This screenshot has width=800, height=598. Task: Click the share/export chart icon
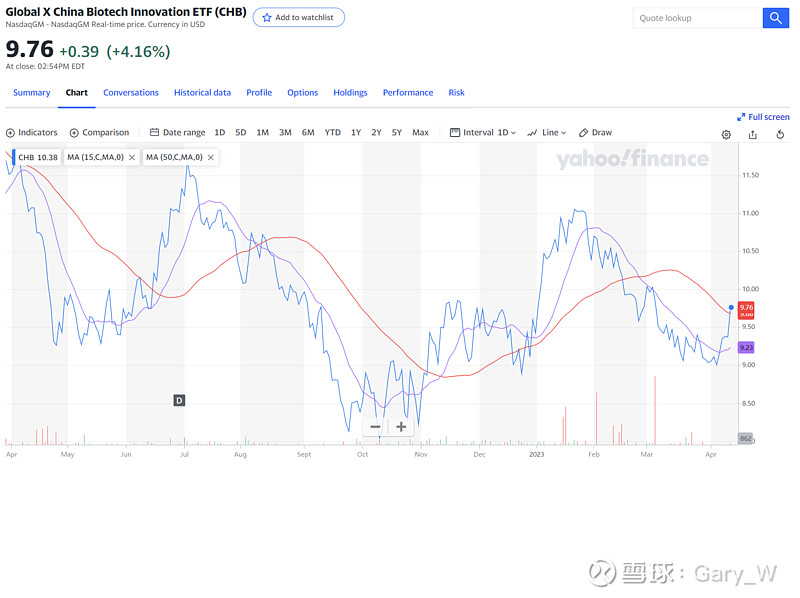753,134
